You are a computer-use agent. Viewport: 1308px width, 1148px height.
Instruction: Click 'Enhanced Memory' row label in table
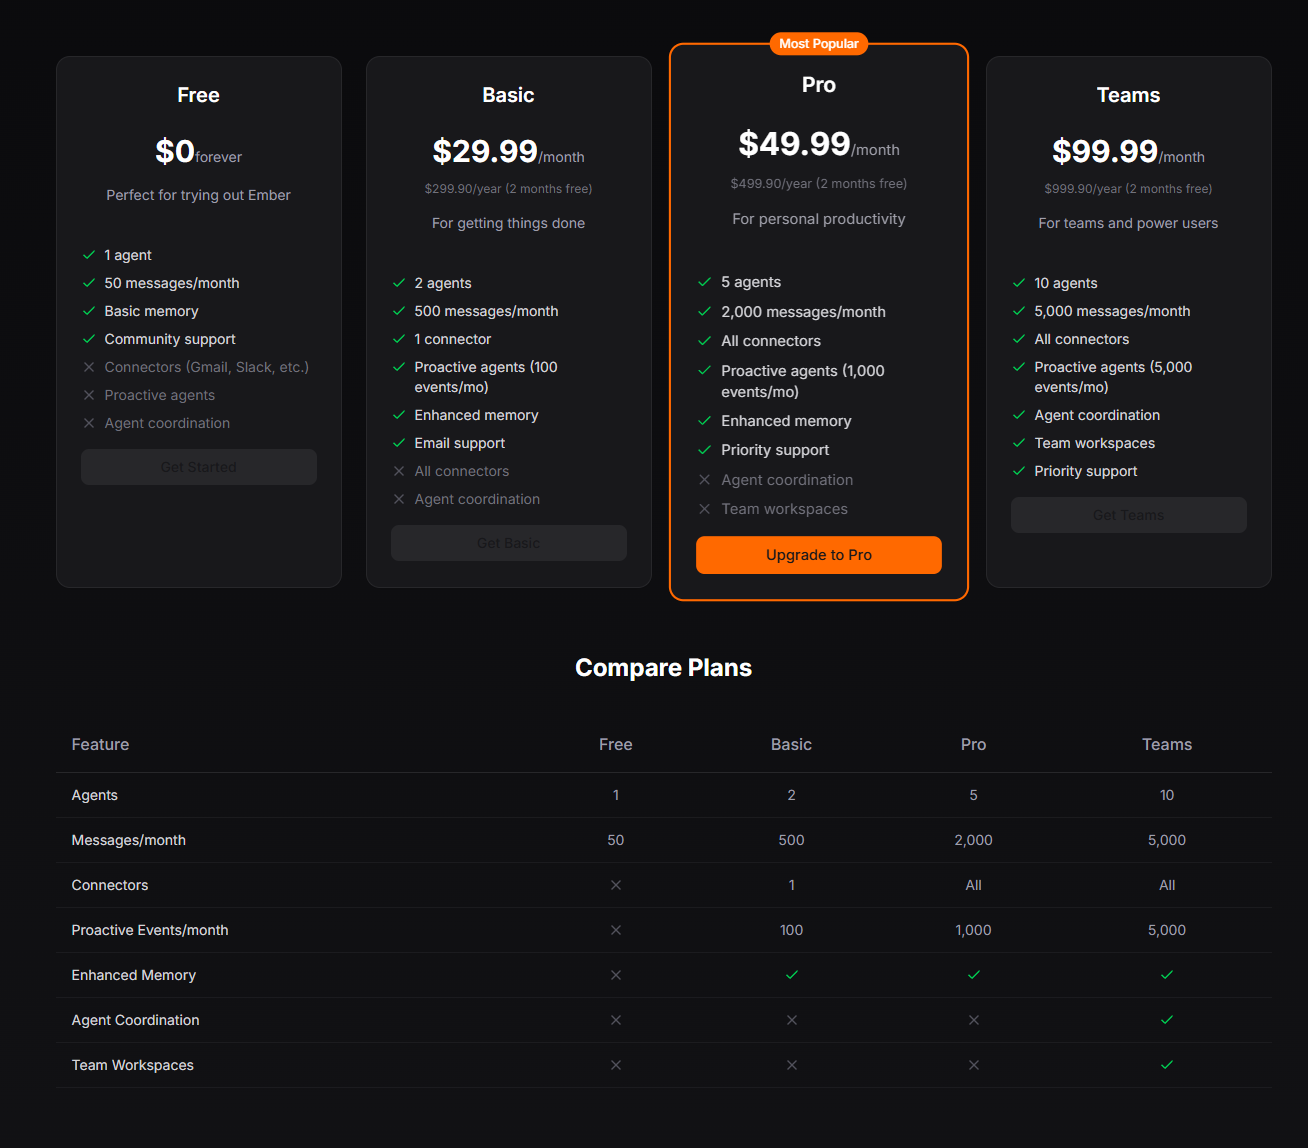point(133,975)
